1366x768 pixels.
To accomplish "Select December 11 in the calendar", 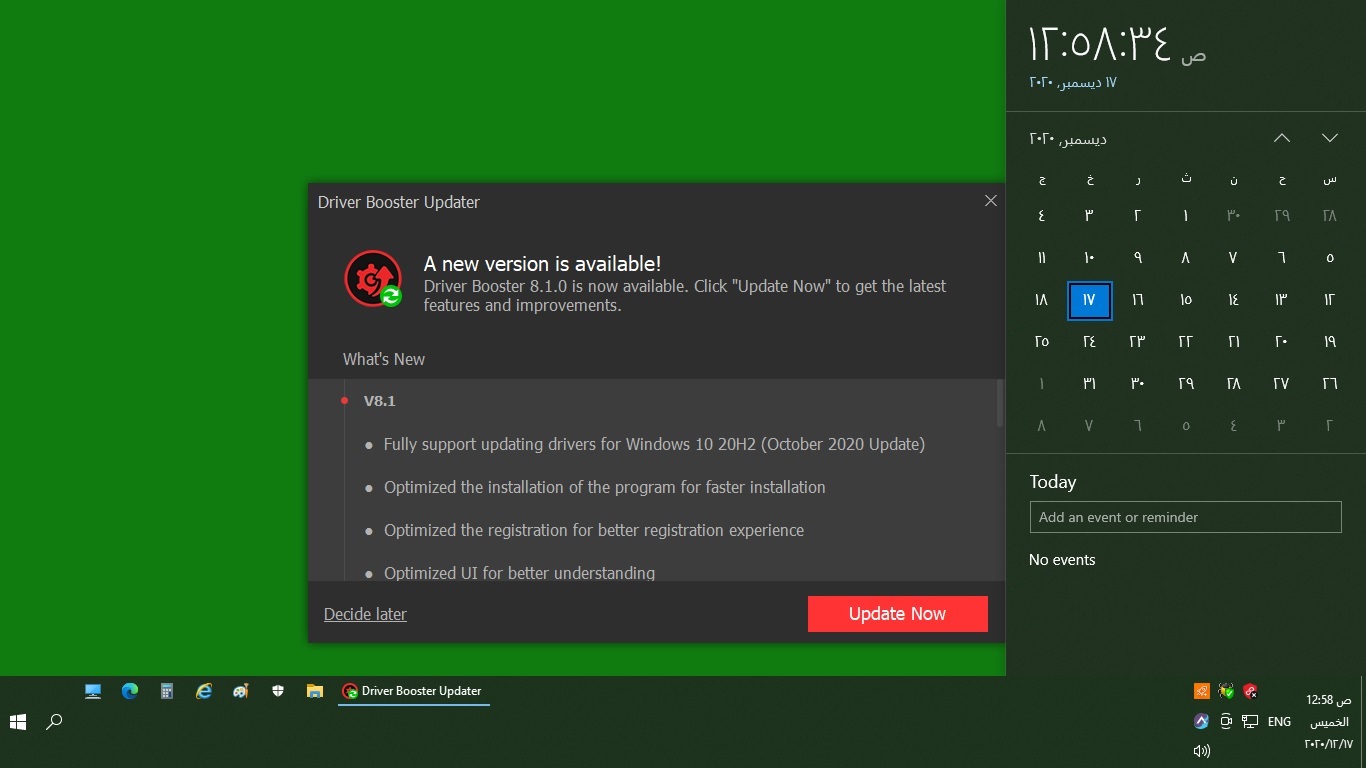I will point(1042,258).
